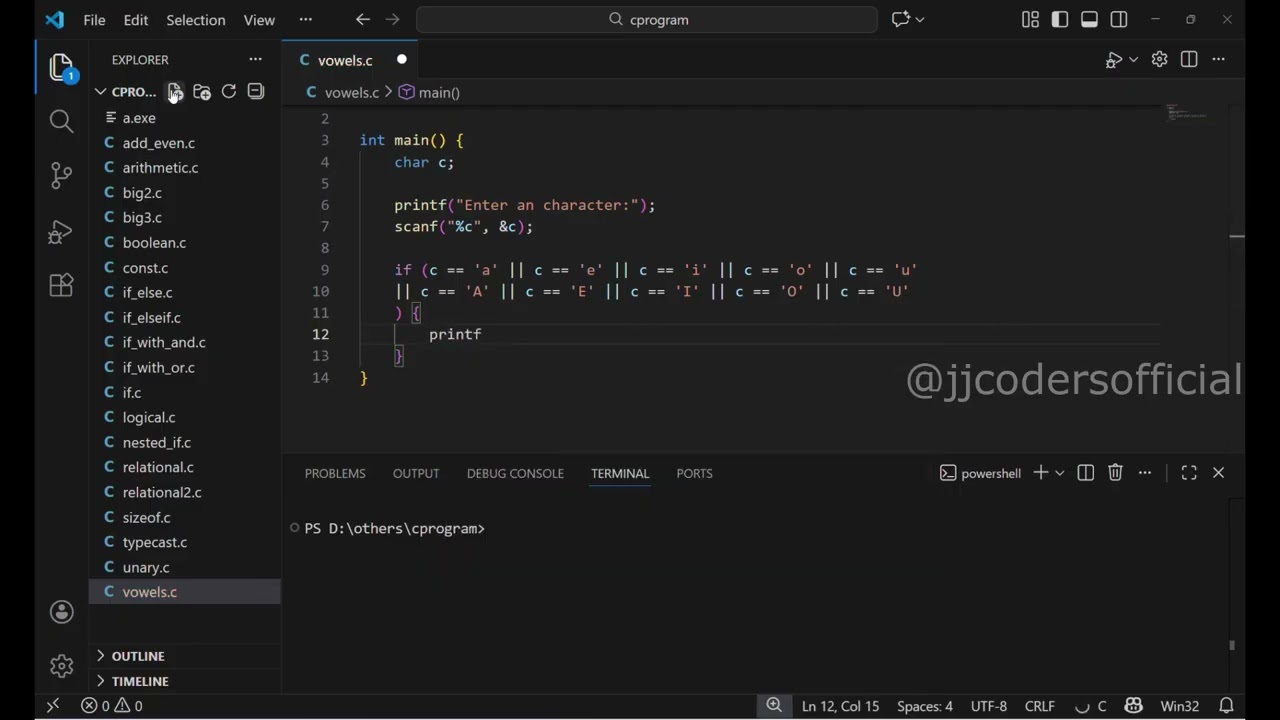Open Accounts menu in activity bar
Viewport: 1280px width, 720px height.
click(61, 612)
